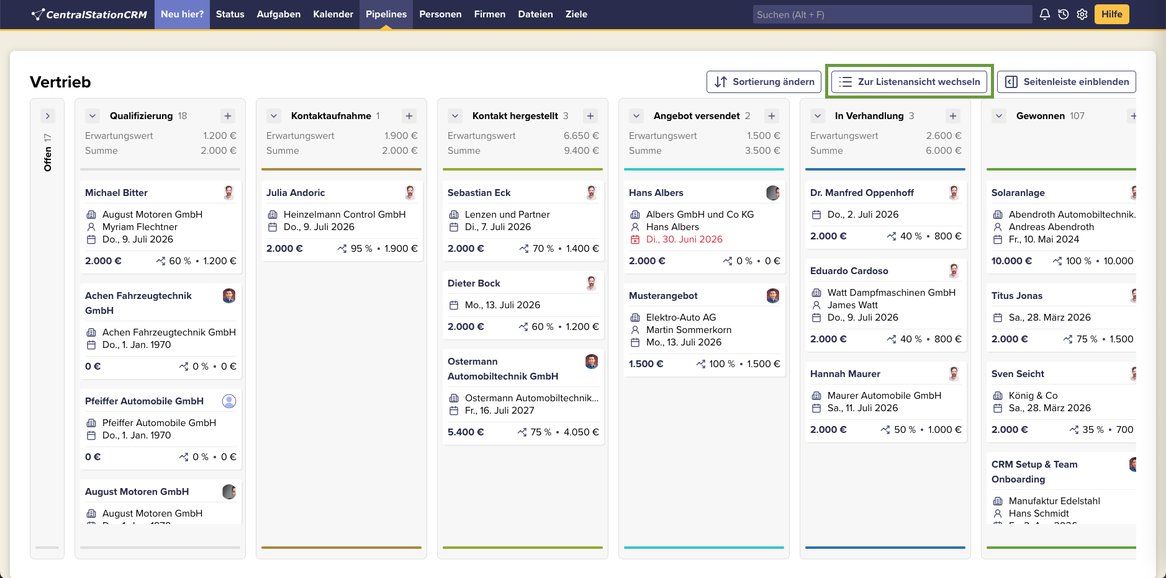Open Kalender in navigation bar
The width and height of the screenshot is (1166, 578).
tap(333, 14)
